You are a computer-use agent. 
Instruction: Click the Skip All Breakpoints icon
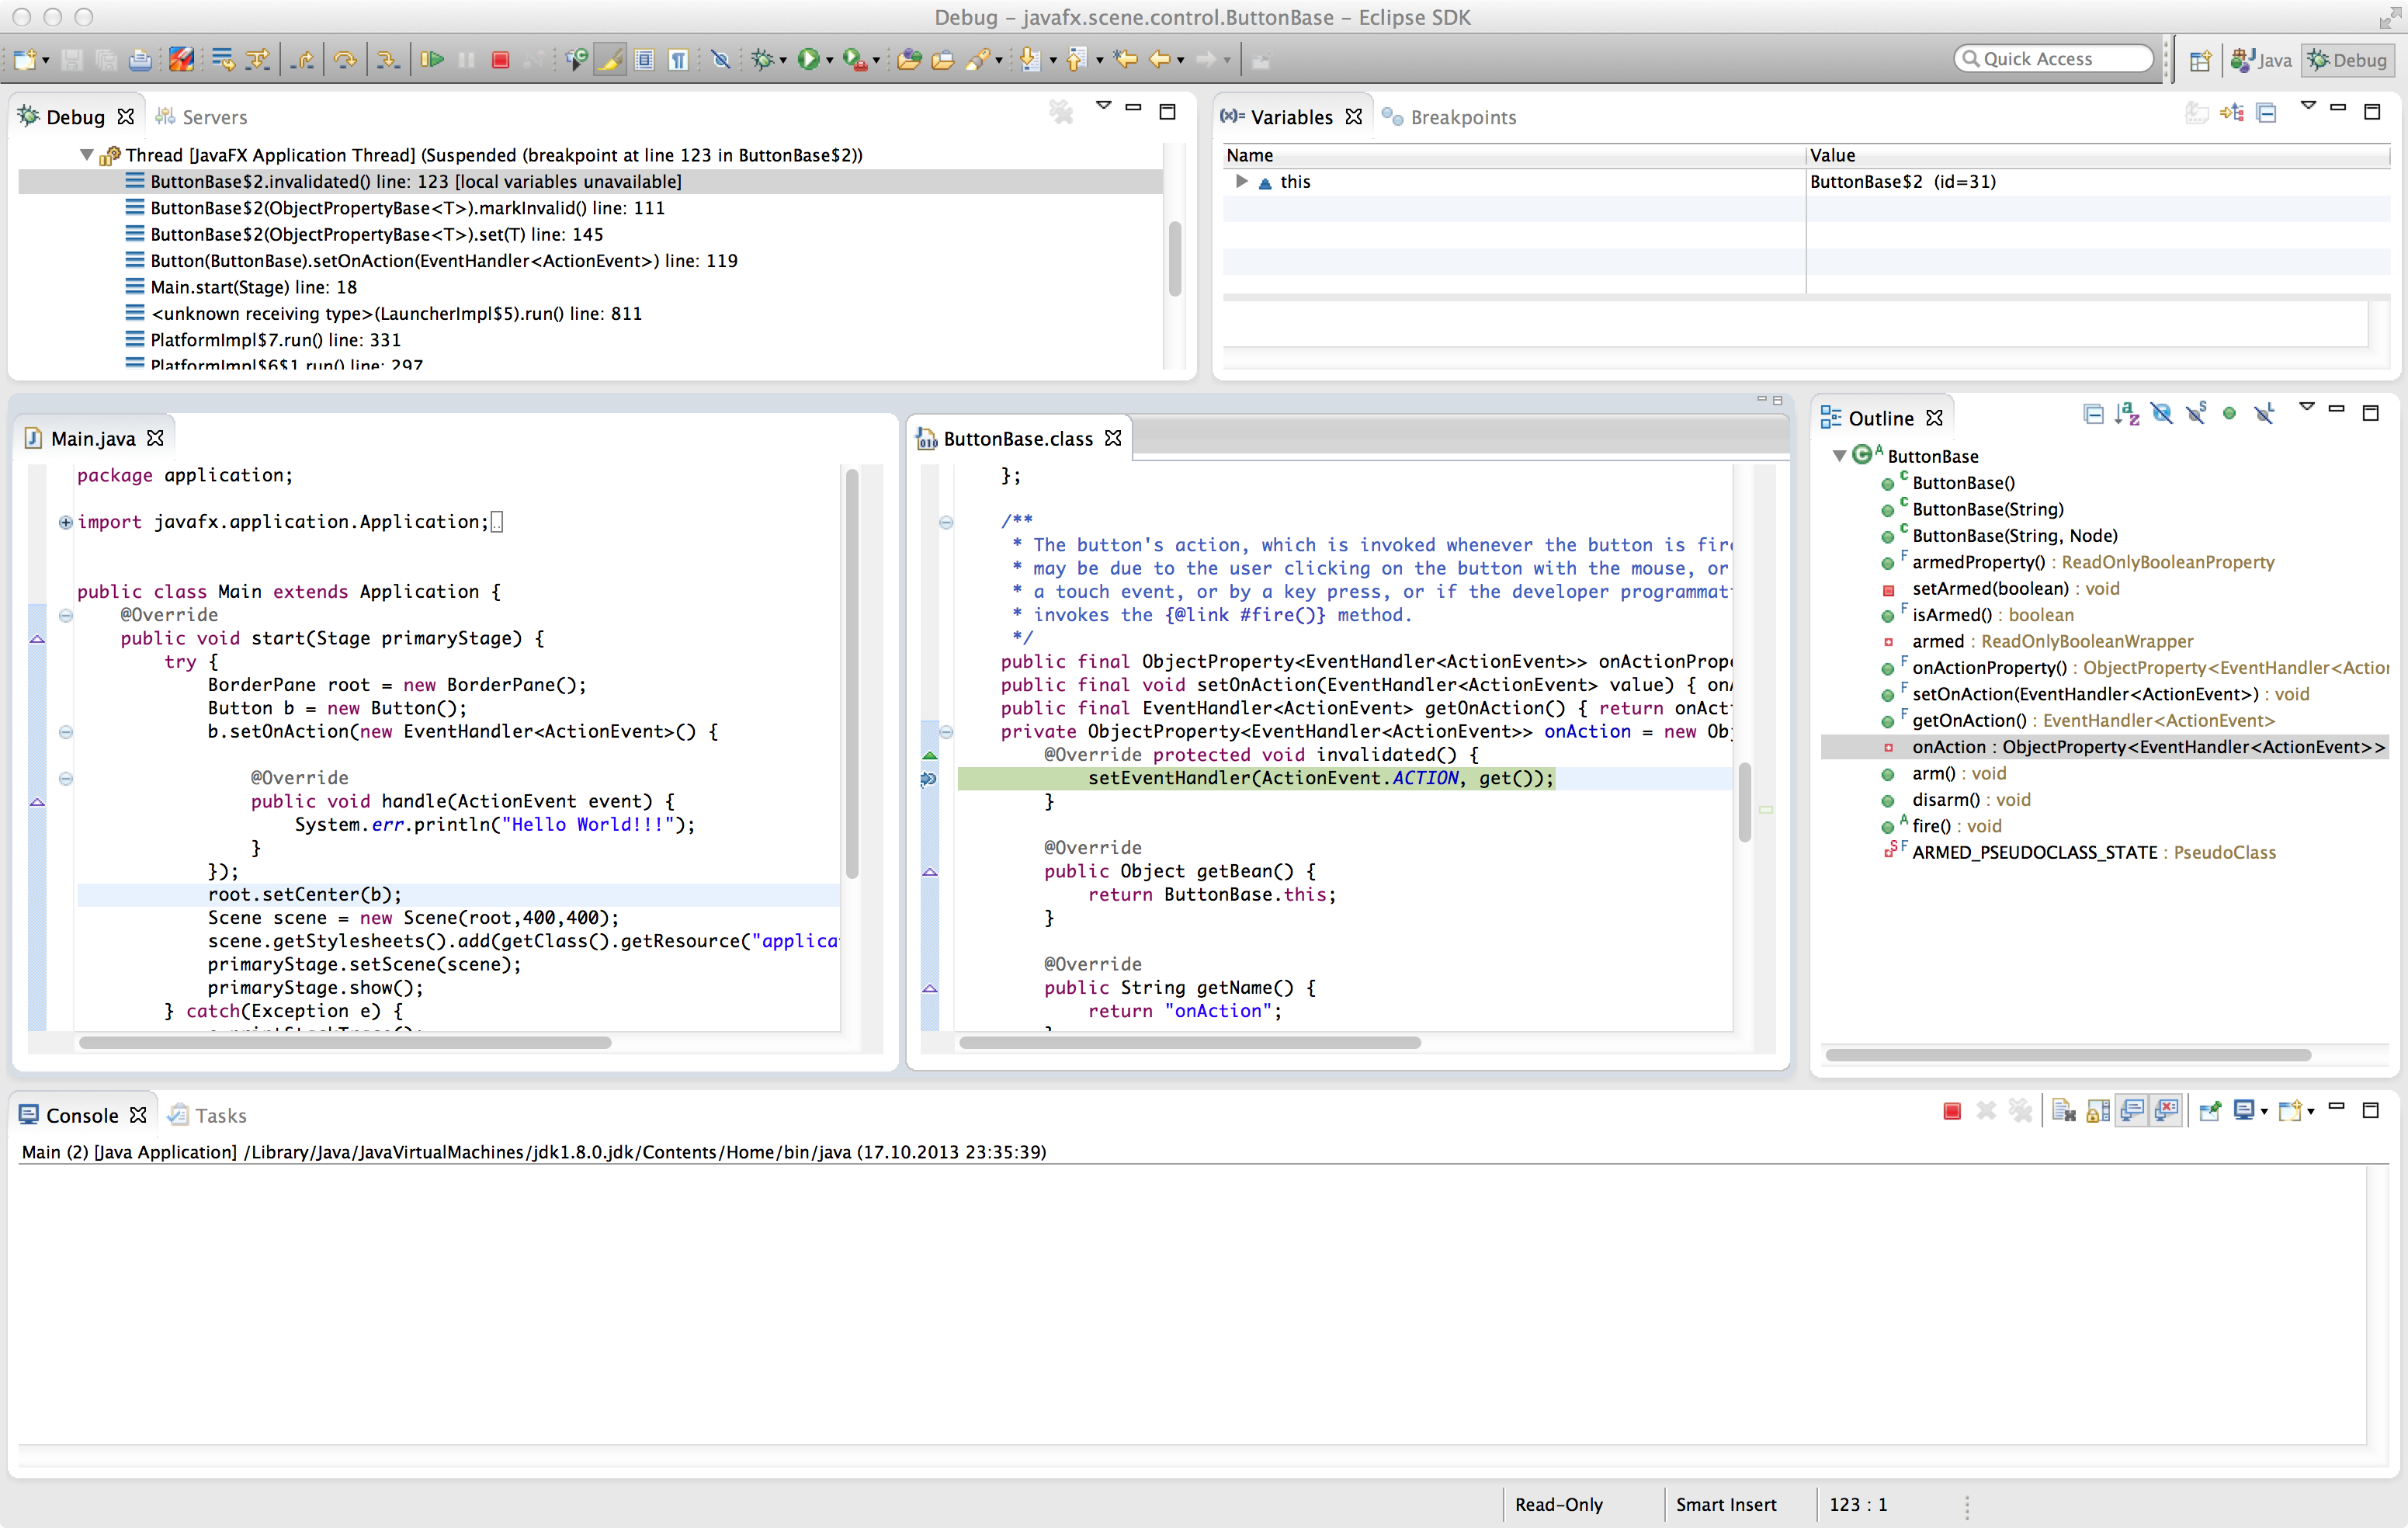point(720,60)
